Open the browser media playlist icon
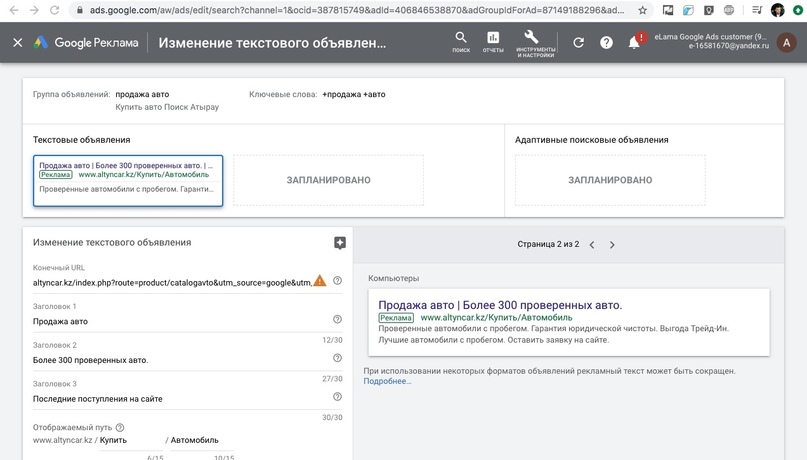The height and width of the screenshot is (460, 807). (x=757, y=10)
